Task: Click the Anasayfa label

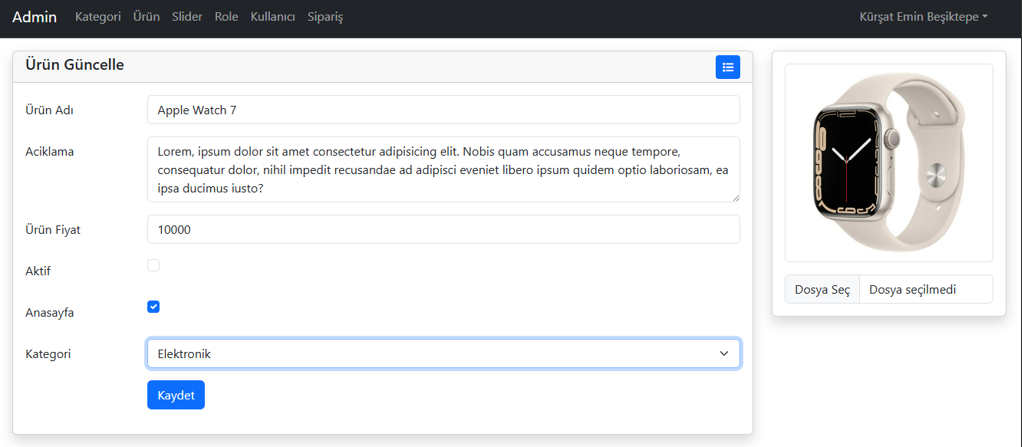Action: 50,312
